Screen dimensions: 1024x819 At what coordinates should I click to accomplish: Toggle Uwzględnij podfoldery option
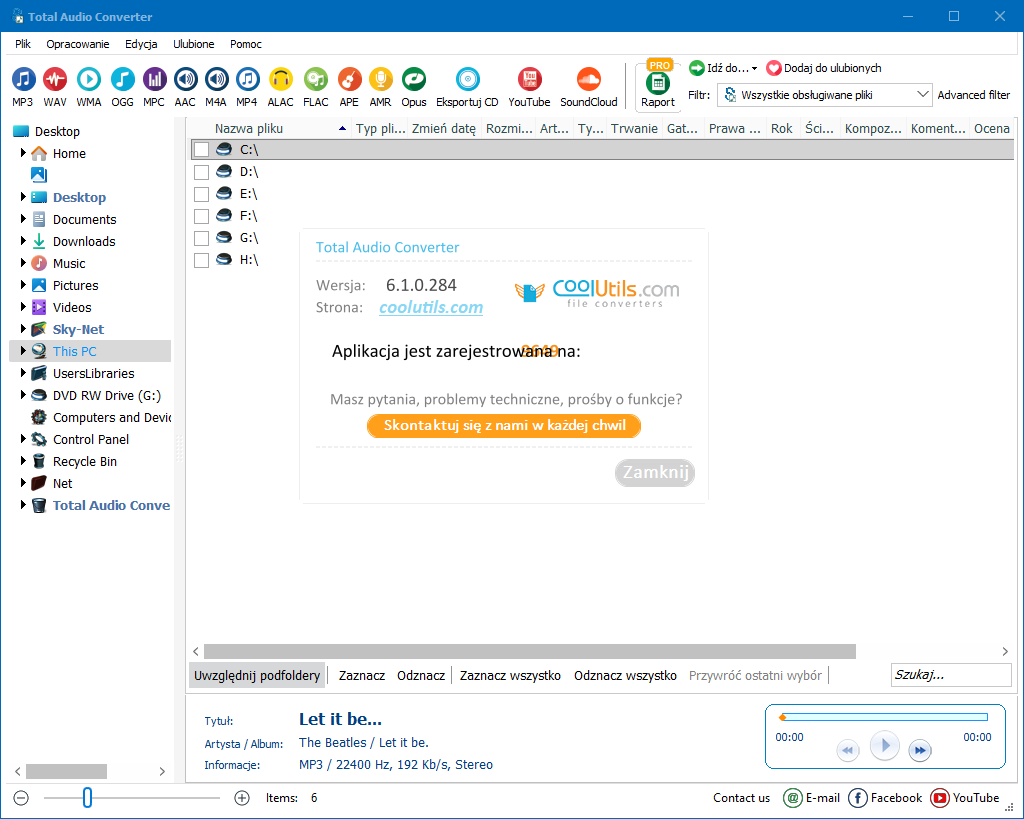pos(257,675)
